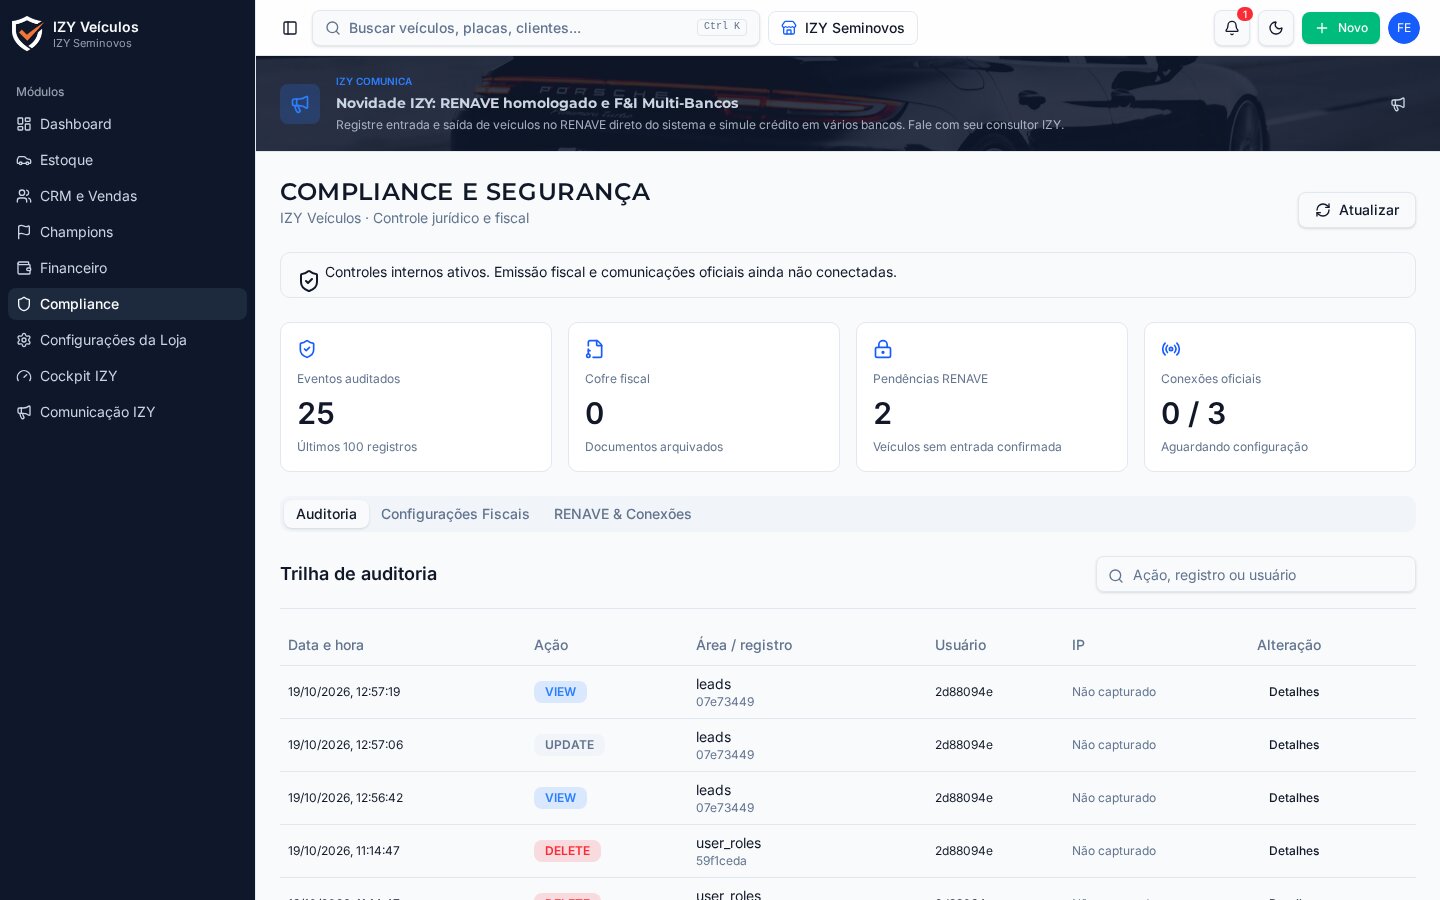Open the Financeiro module

pyautogui.click(x=127, y=268)
